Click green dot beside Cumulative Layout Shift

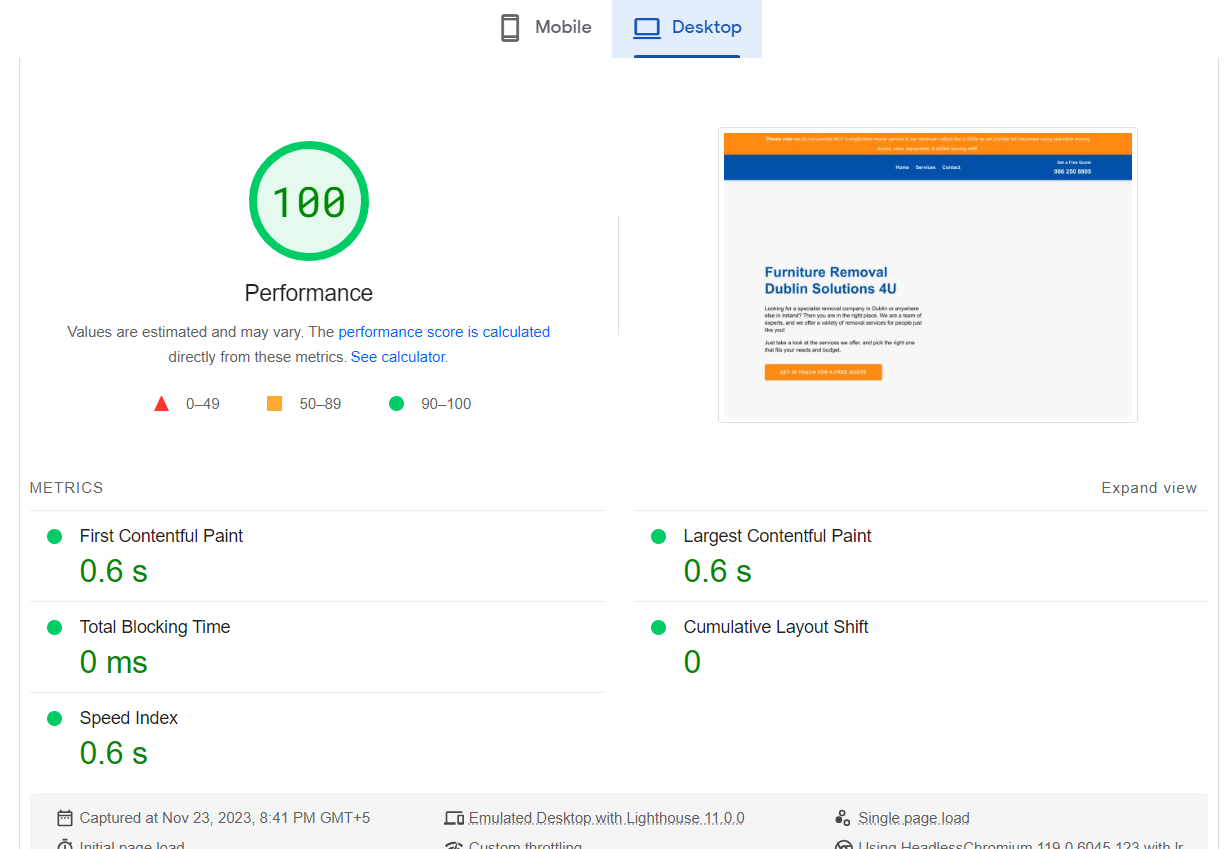coord(658,627)
